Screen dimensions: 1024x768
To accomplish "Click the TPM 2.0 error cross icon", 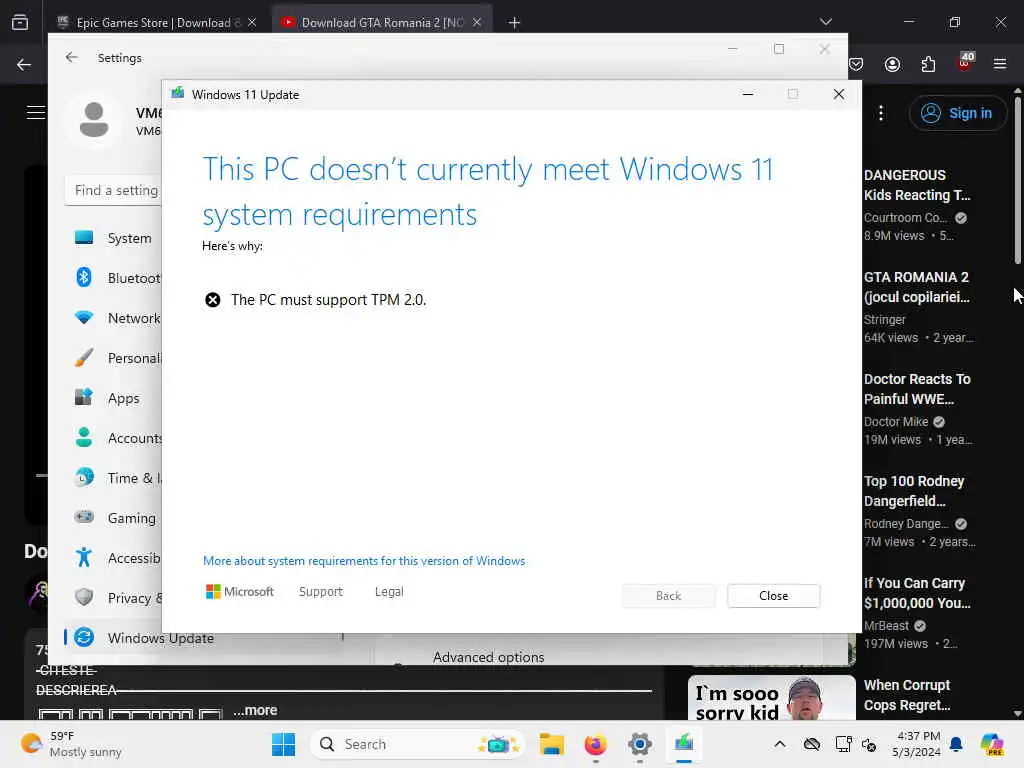I will [213, 300].
